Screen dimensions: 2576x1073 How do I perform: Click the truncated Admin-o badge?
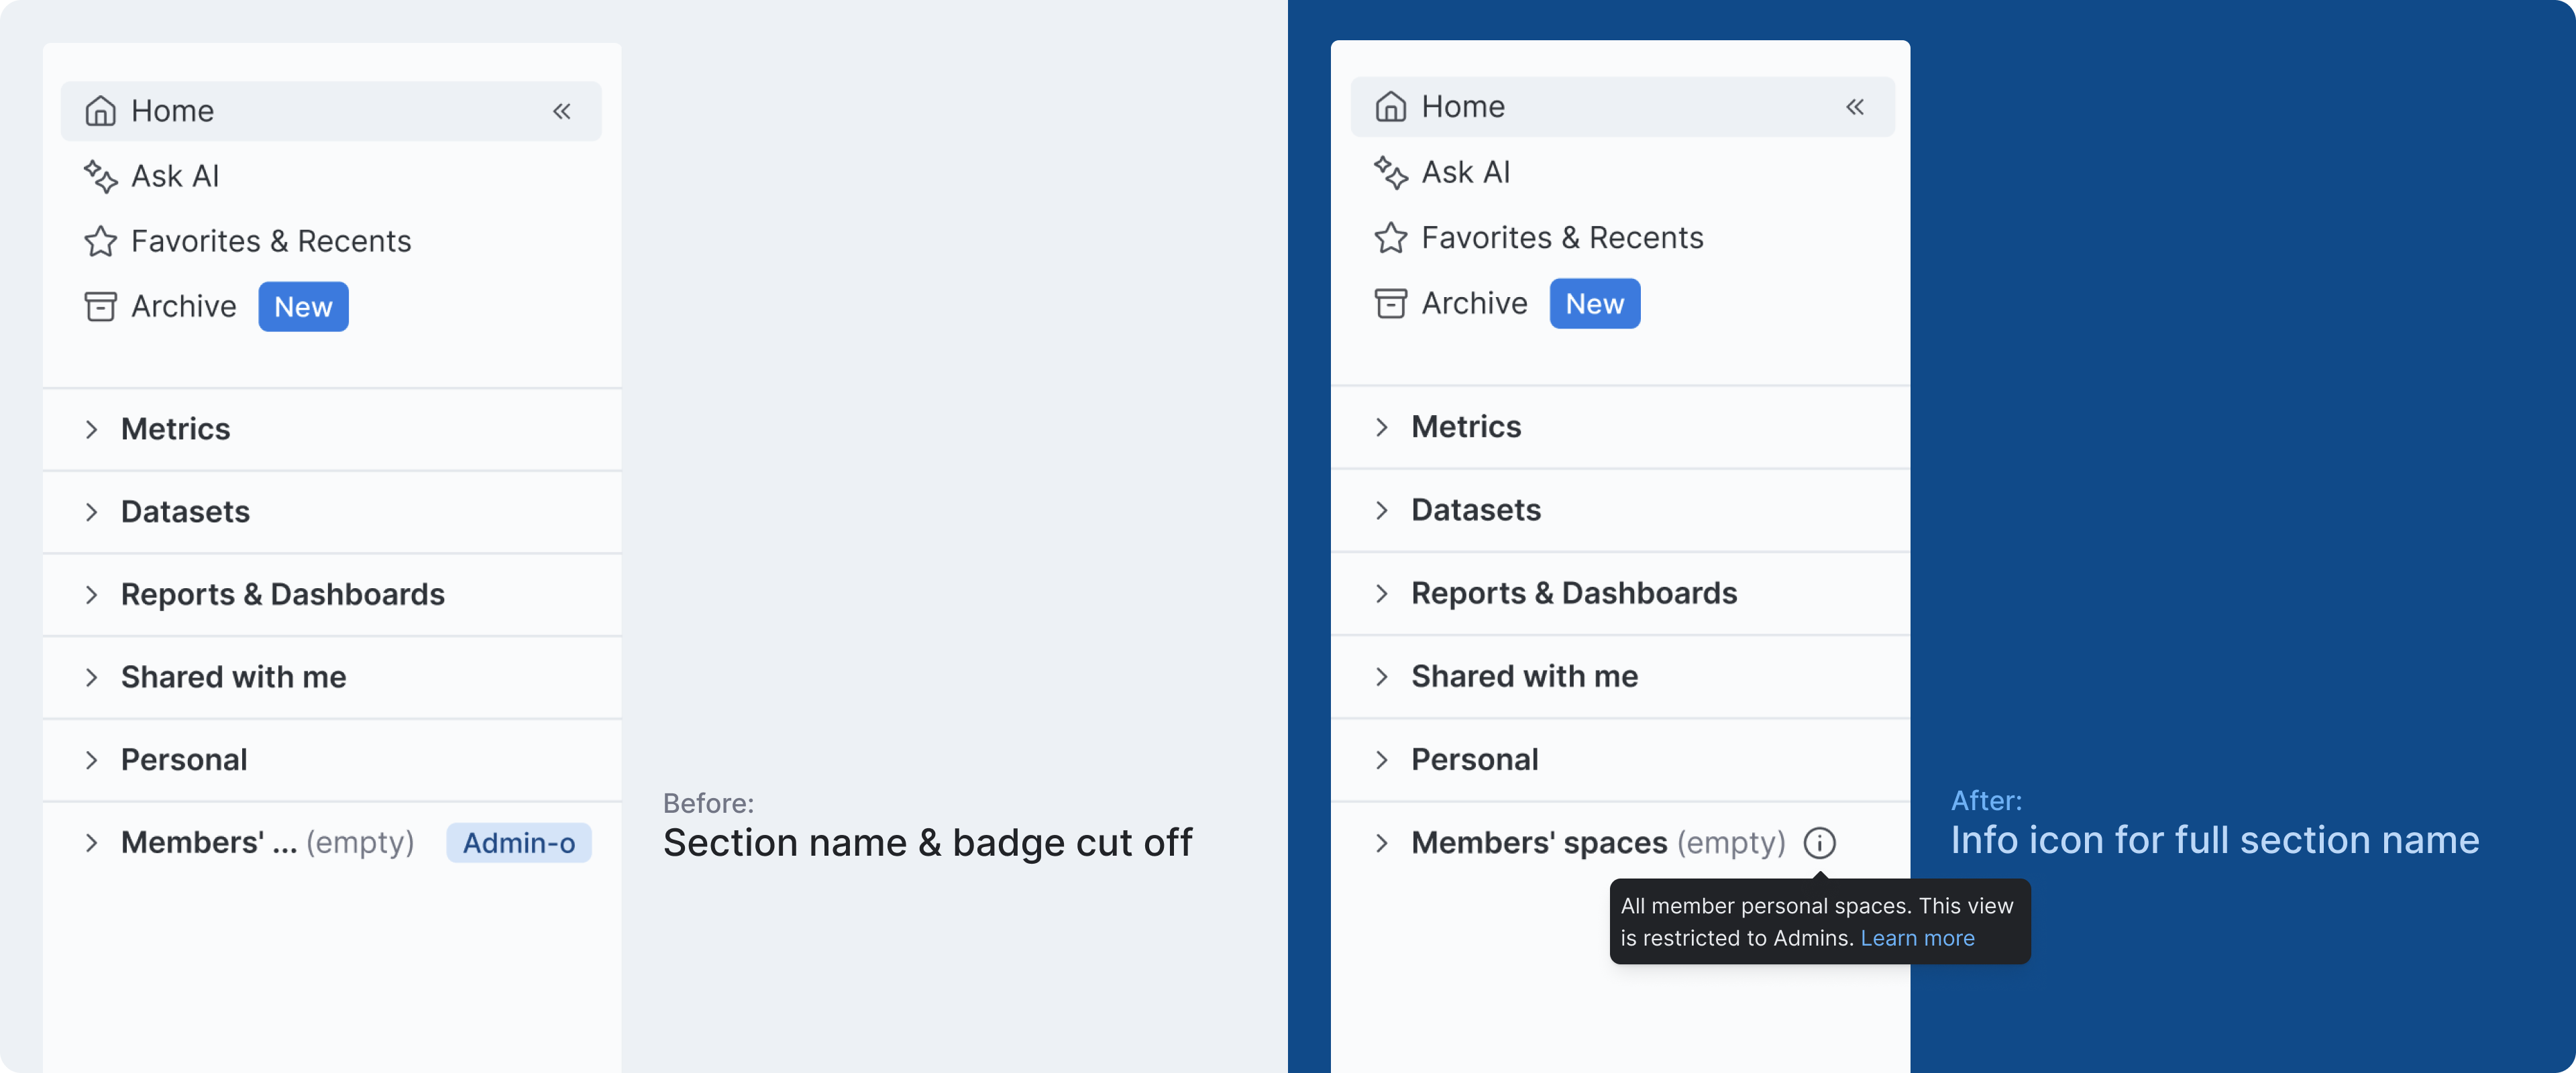pos(518,843)
